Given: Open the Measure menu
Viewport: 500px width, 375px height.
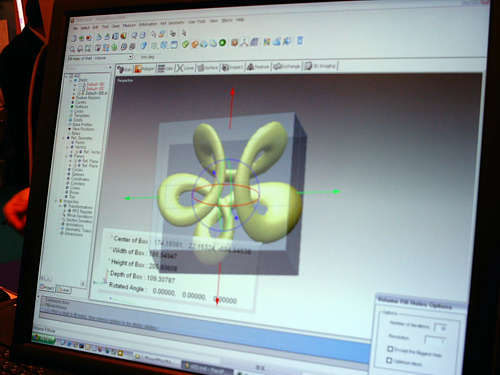Looking at the screenshot, I should 129,25.
